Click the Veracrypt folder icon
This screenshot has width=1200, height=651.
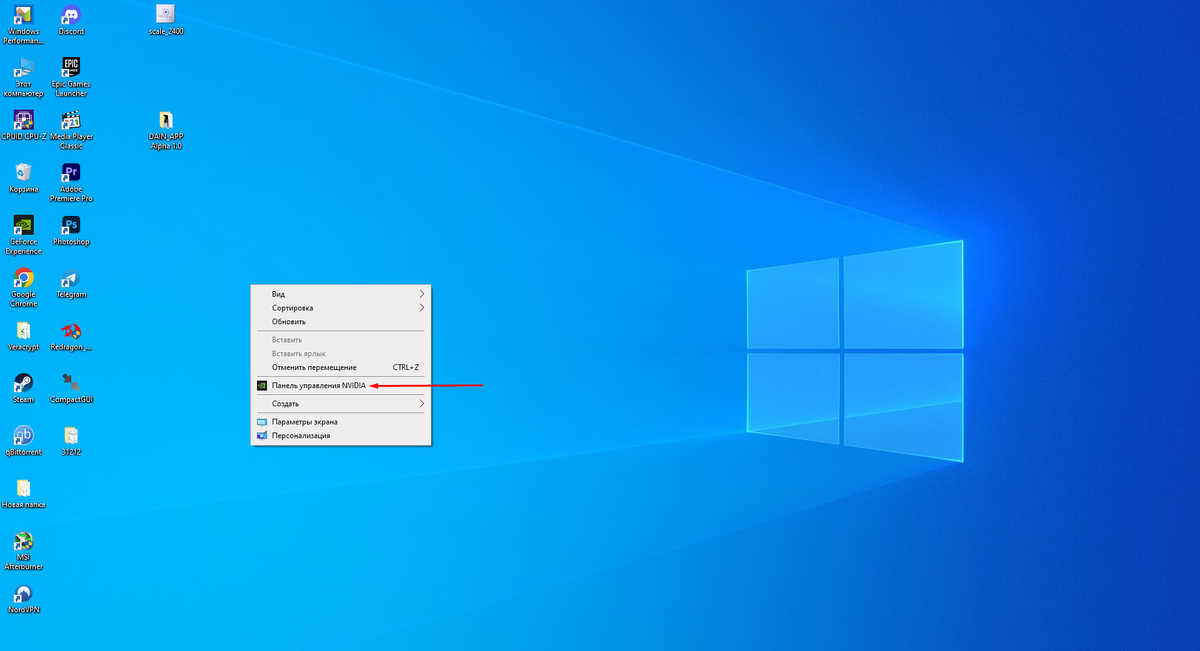coord(23,336)
